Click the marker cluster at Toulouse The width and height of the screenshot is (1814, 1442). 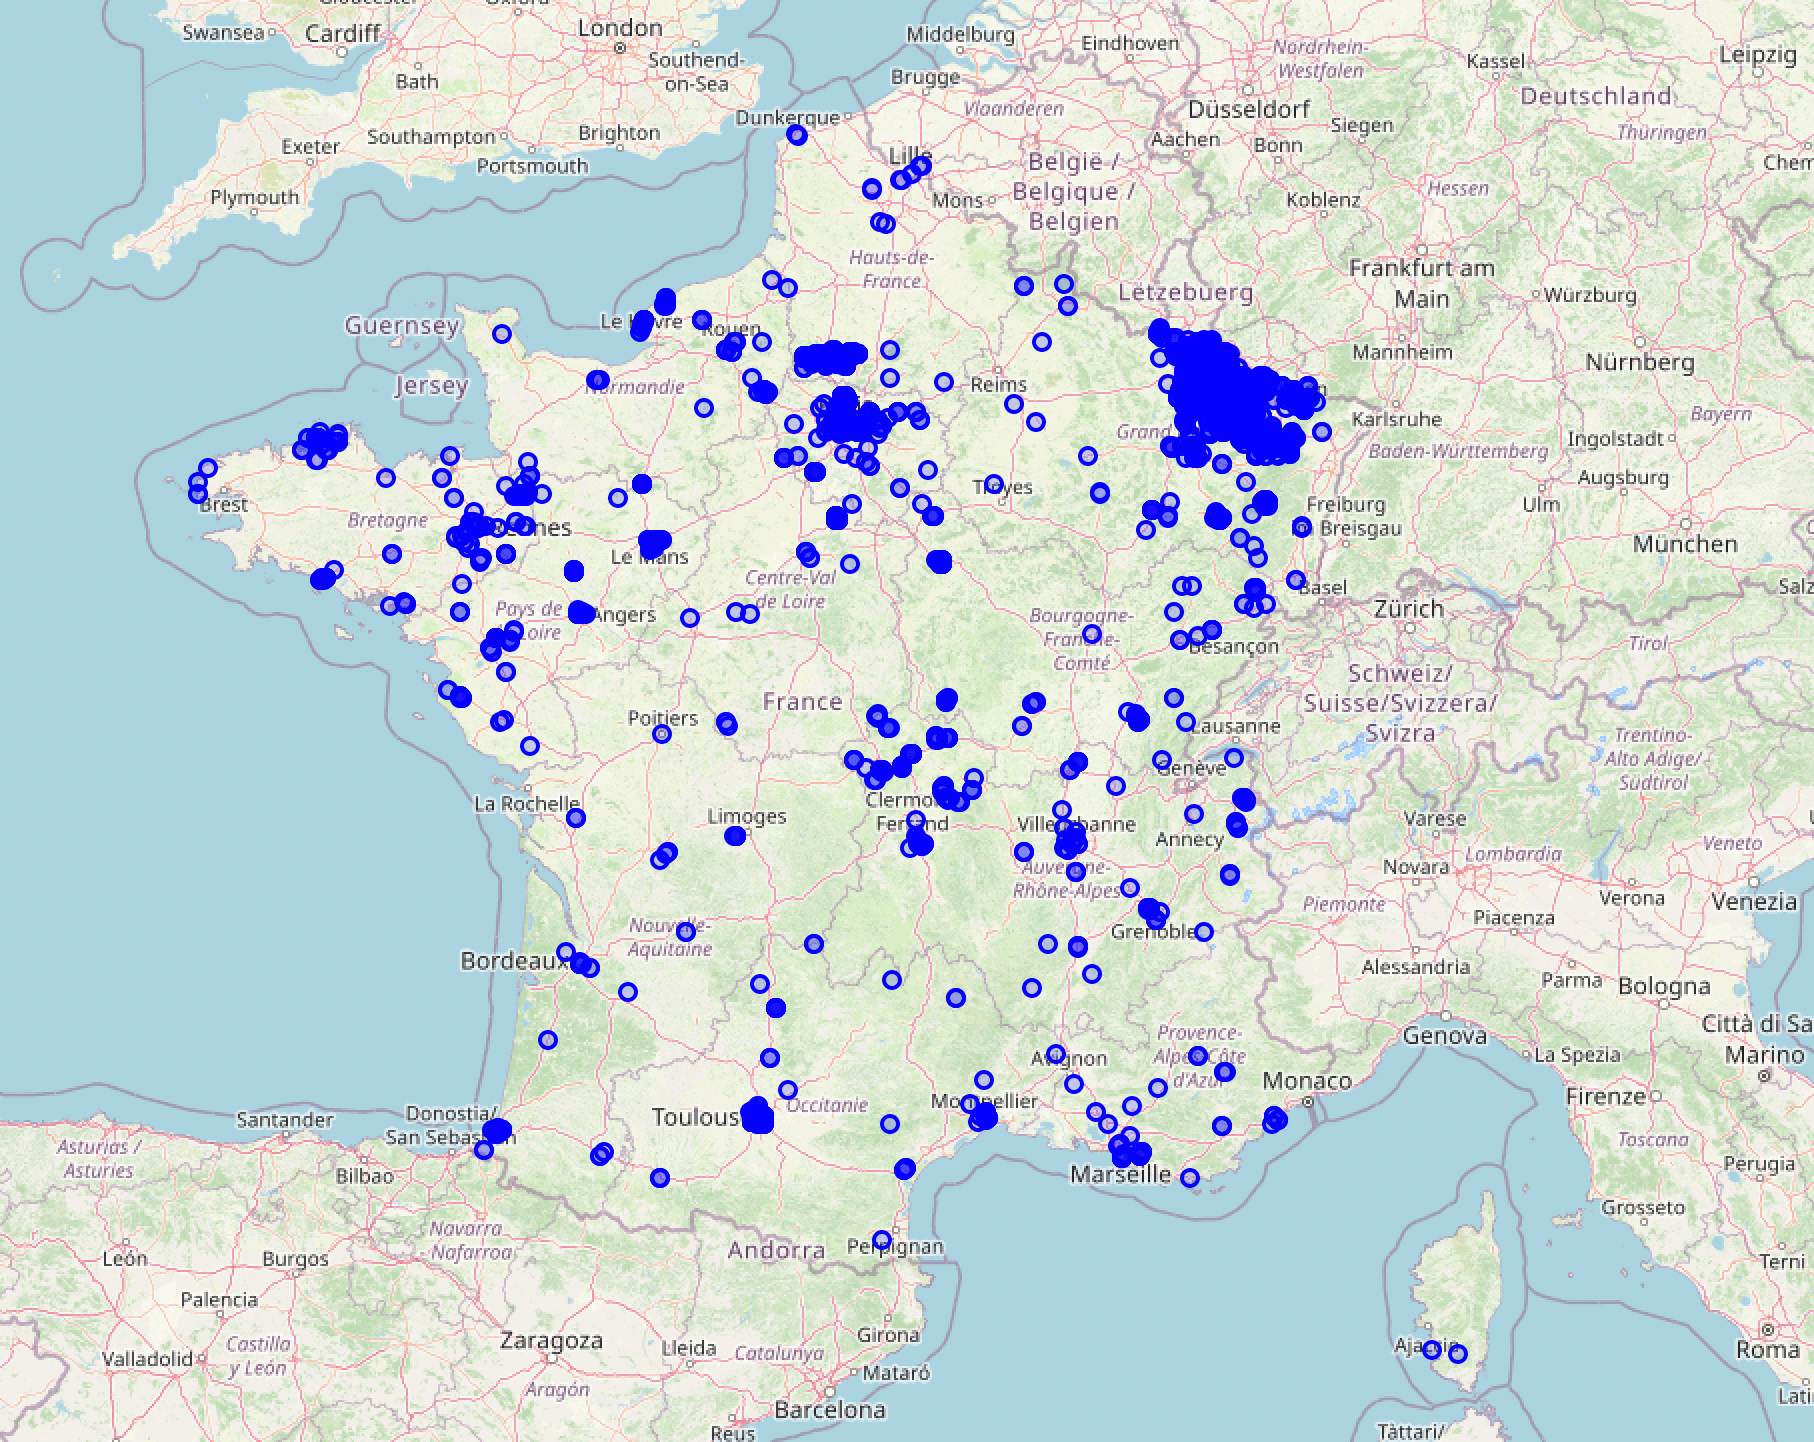click(757, 1116)
